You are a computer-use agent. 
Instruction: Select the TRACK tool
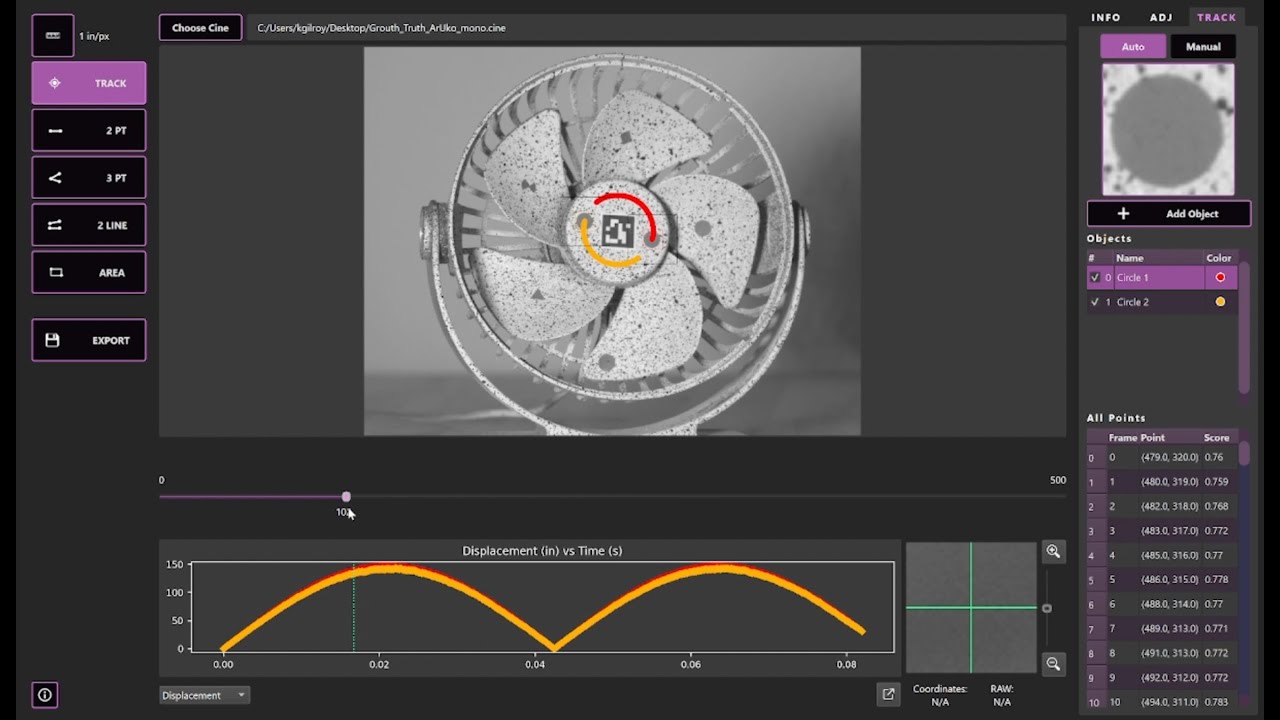89,83
